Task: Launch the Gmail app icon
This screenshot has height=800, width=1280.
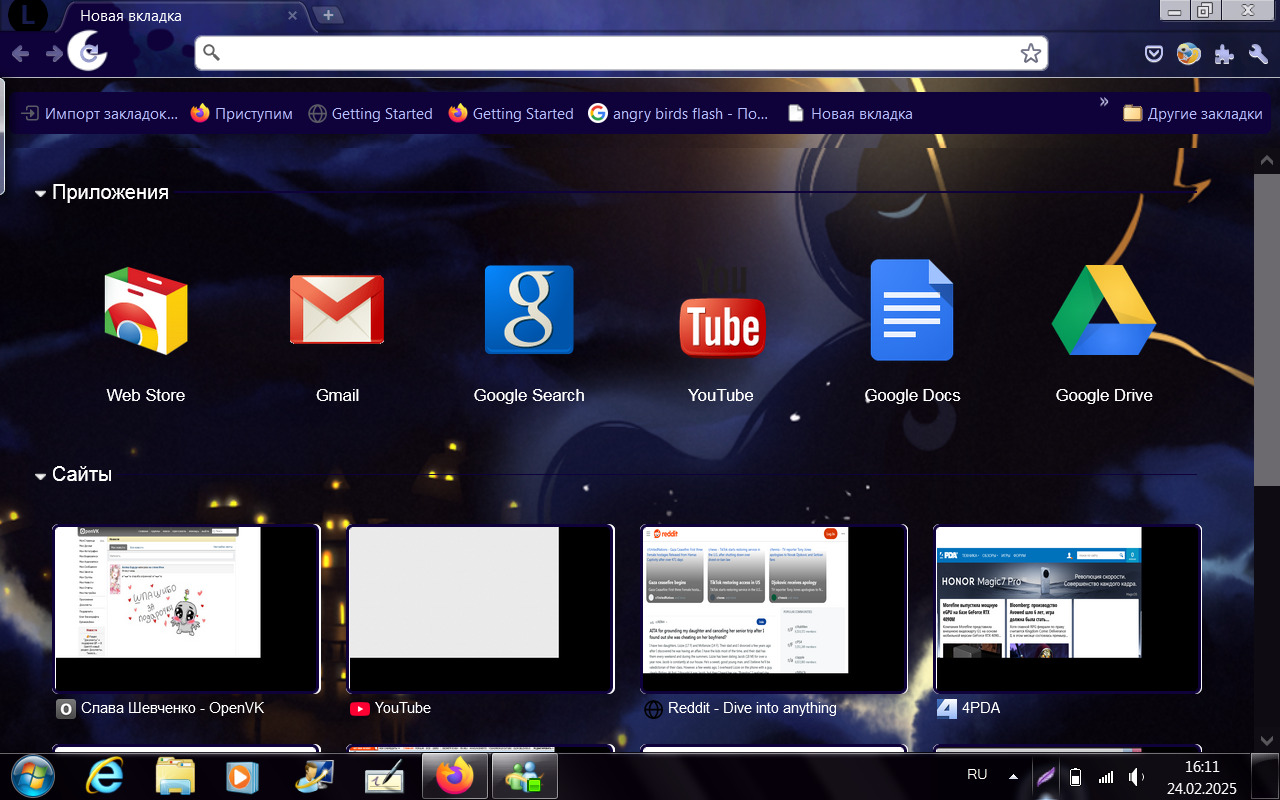Action: point(337,311)
